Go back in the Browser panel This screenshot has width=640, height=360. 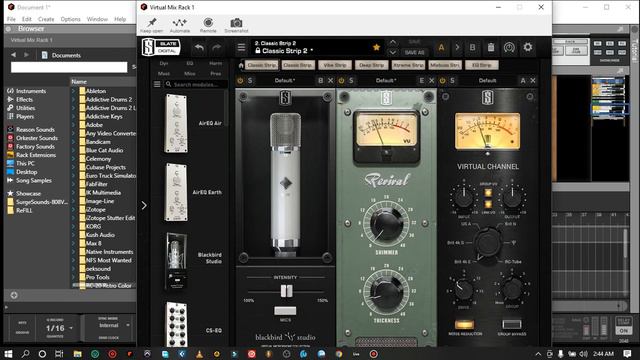(x=13, y=55)
